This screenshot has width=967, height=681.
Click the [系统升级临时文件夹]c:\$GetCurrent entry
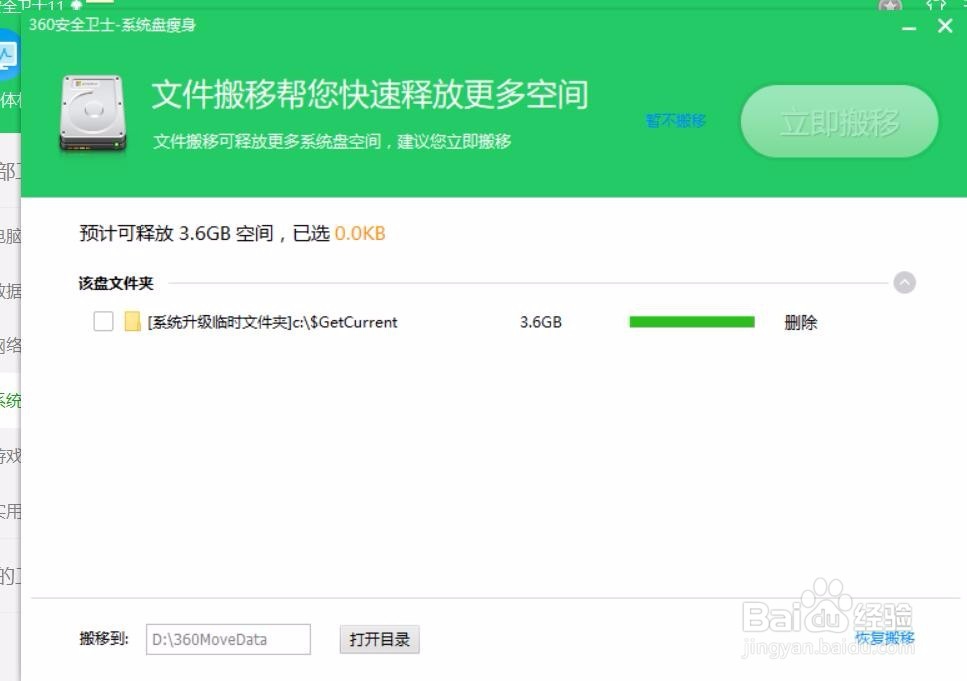(x=273, y=322)
